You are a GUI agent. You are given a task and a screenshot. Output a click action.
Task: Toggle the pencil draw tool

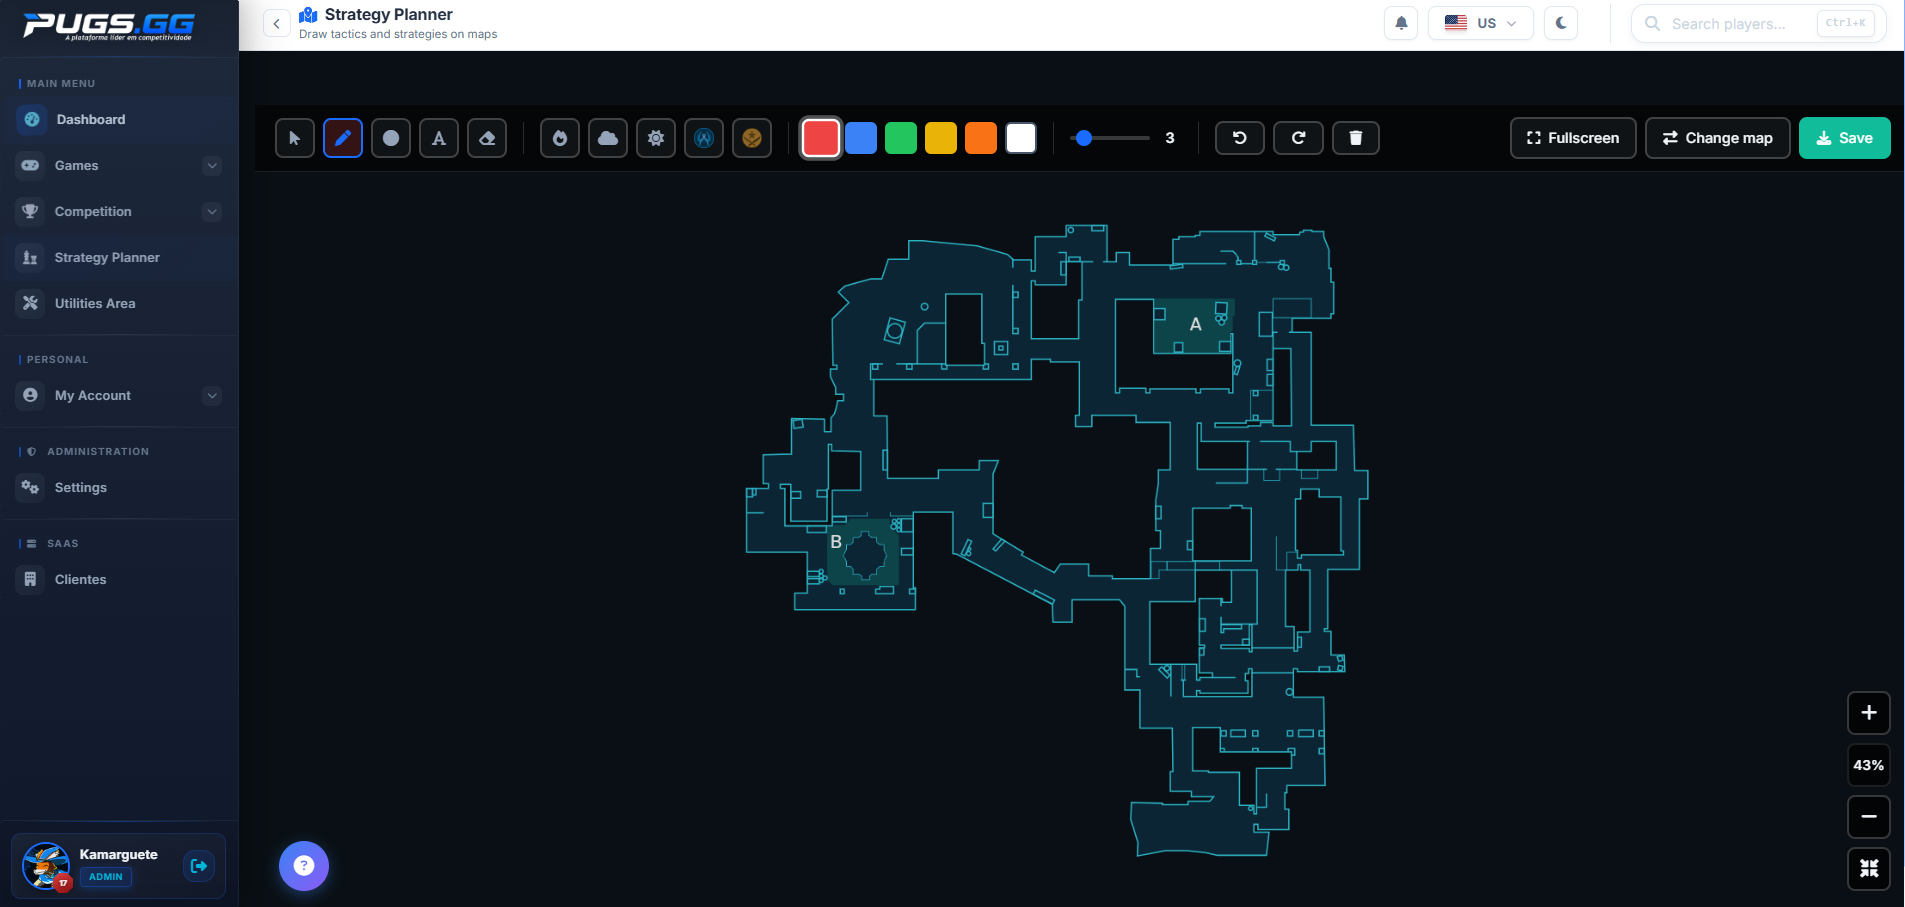click(x=343, y=138)
